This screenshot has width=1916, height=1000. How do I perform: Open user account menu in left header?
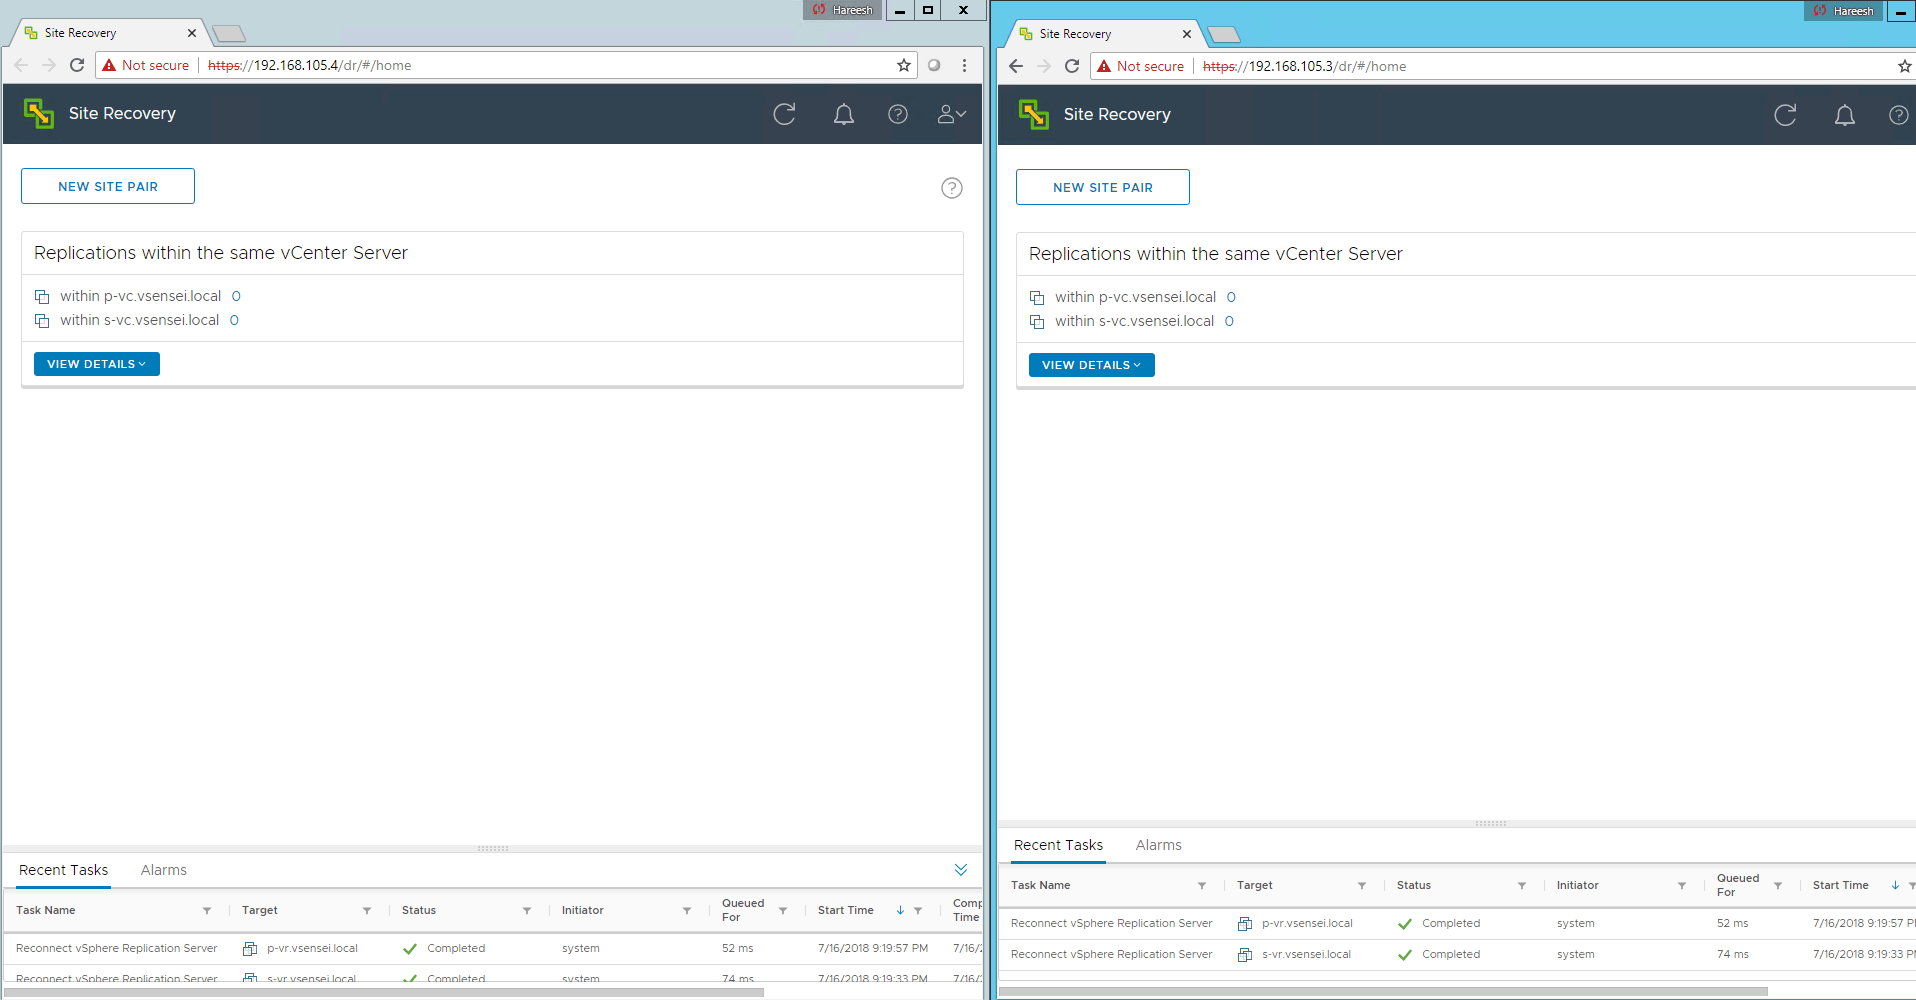coord(951,114)
